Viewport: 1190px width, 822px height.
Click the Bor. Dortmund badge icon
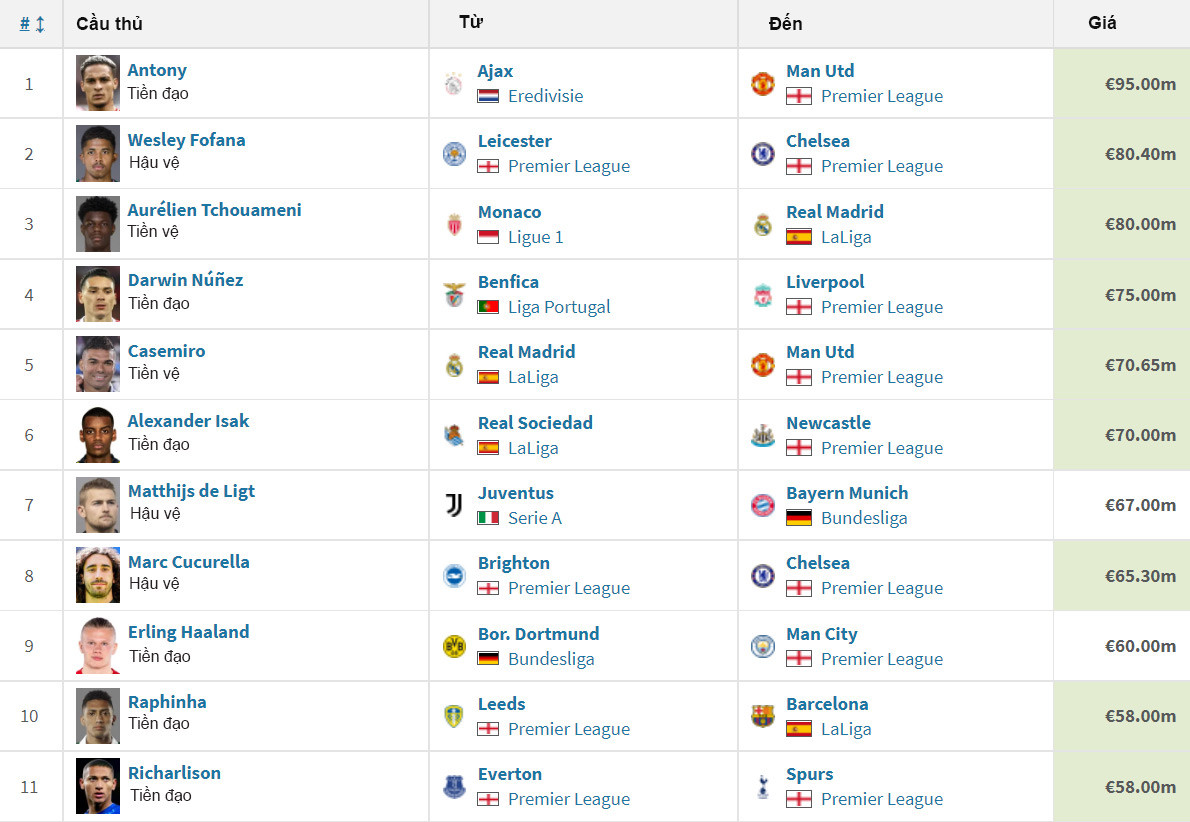click(454, 646)
